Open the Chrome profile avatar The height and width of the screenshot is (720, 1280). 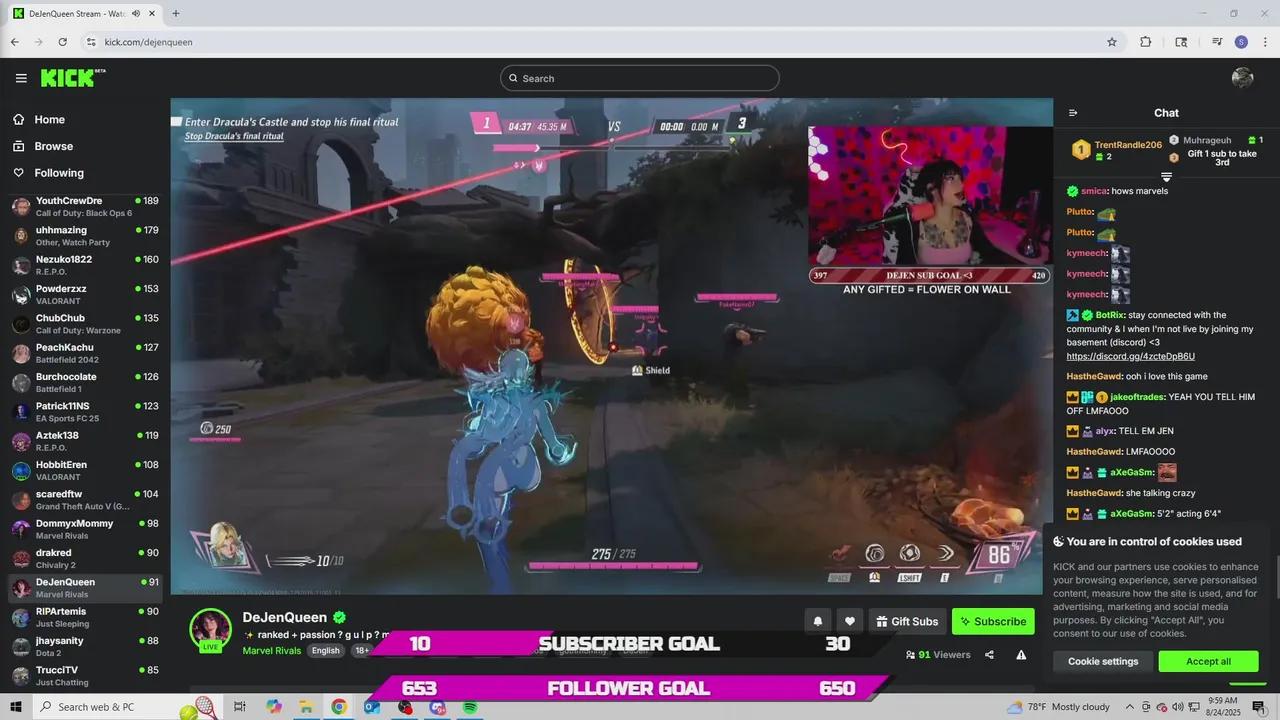[x=1241, y=42]
